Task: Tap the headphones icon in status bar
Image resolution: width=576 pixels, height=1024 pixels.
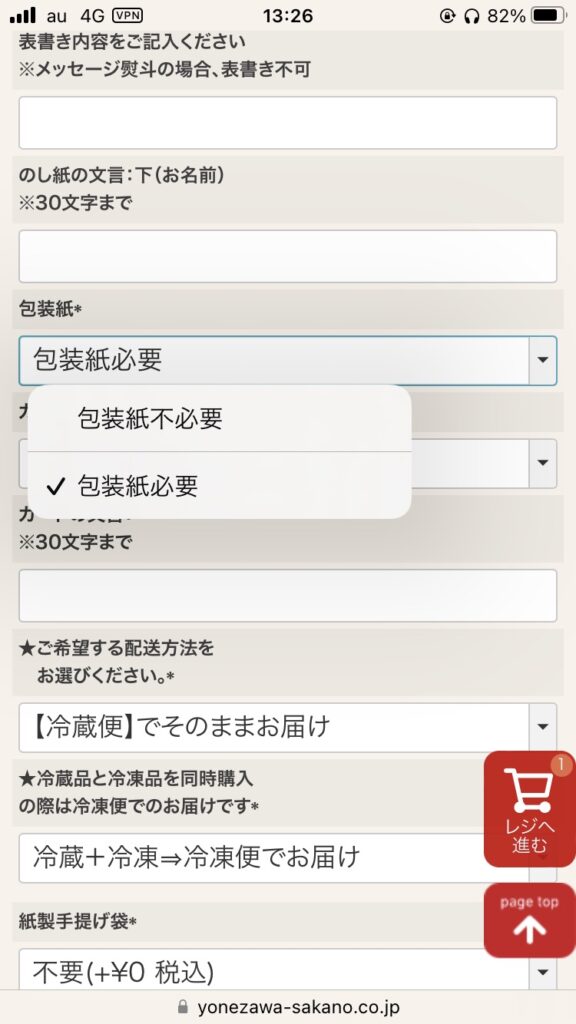Action: [472, 16]
